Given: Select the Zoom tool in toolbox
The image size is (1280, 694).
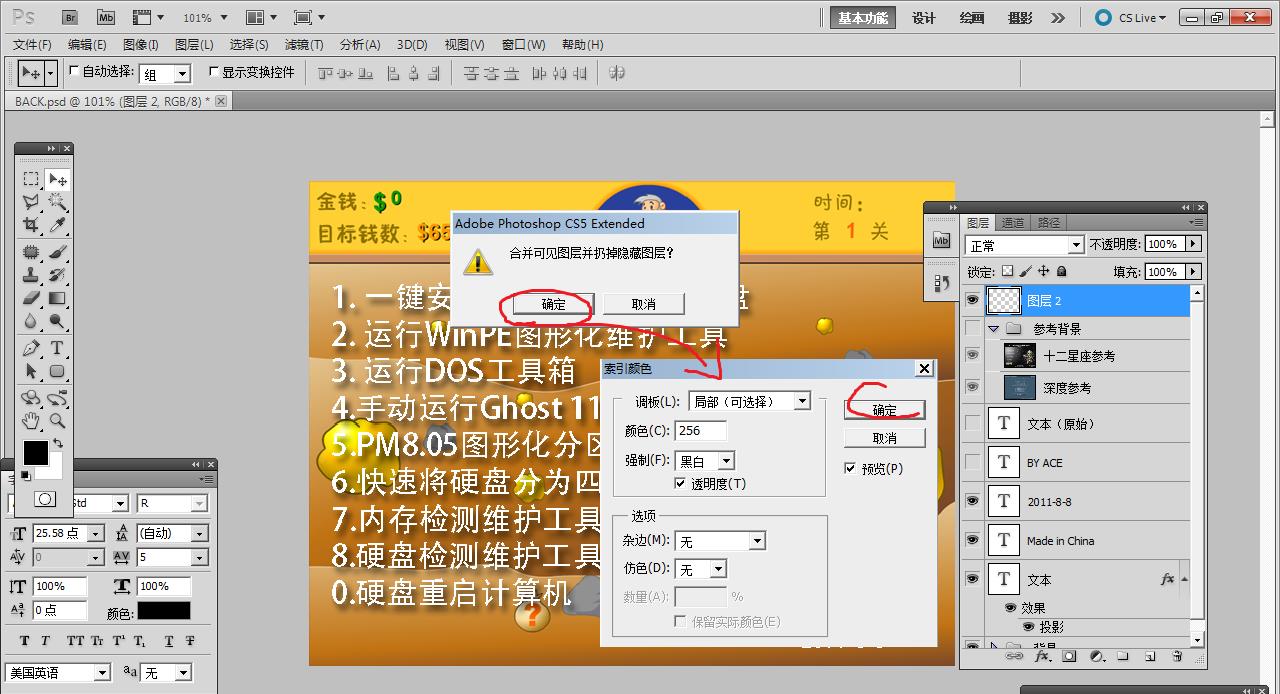Looking at the screenshot, I should (x=57, y=420).
